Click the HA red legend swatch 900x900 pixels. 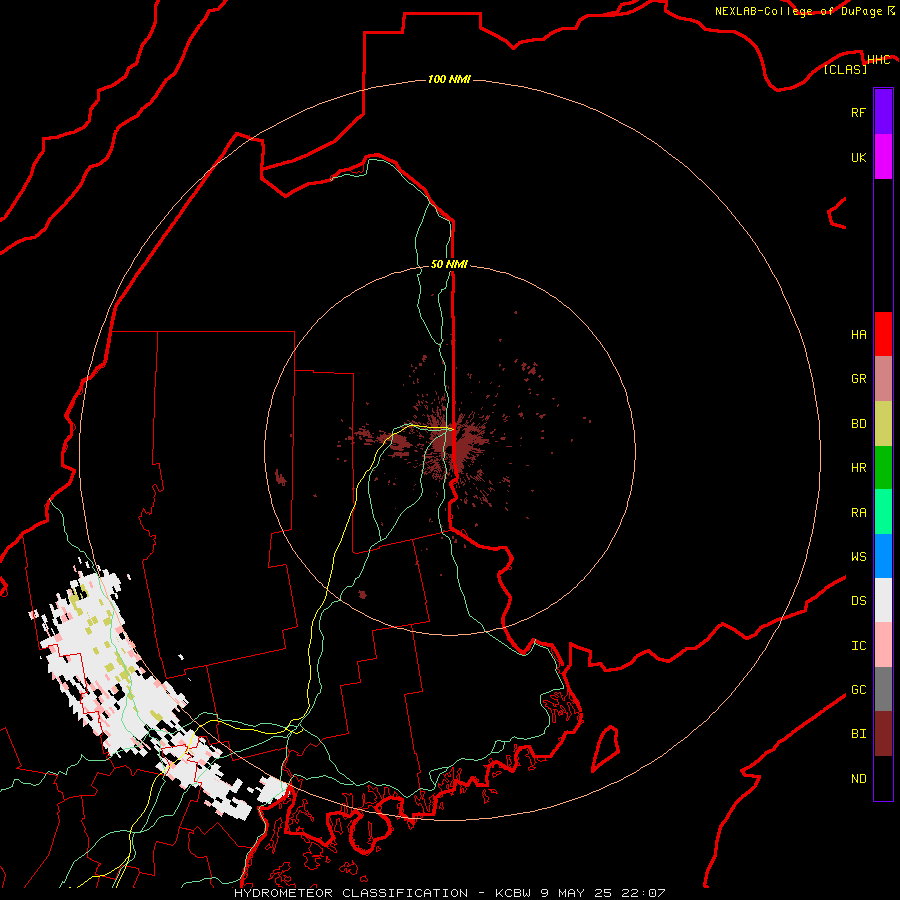coord(883,334)
